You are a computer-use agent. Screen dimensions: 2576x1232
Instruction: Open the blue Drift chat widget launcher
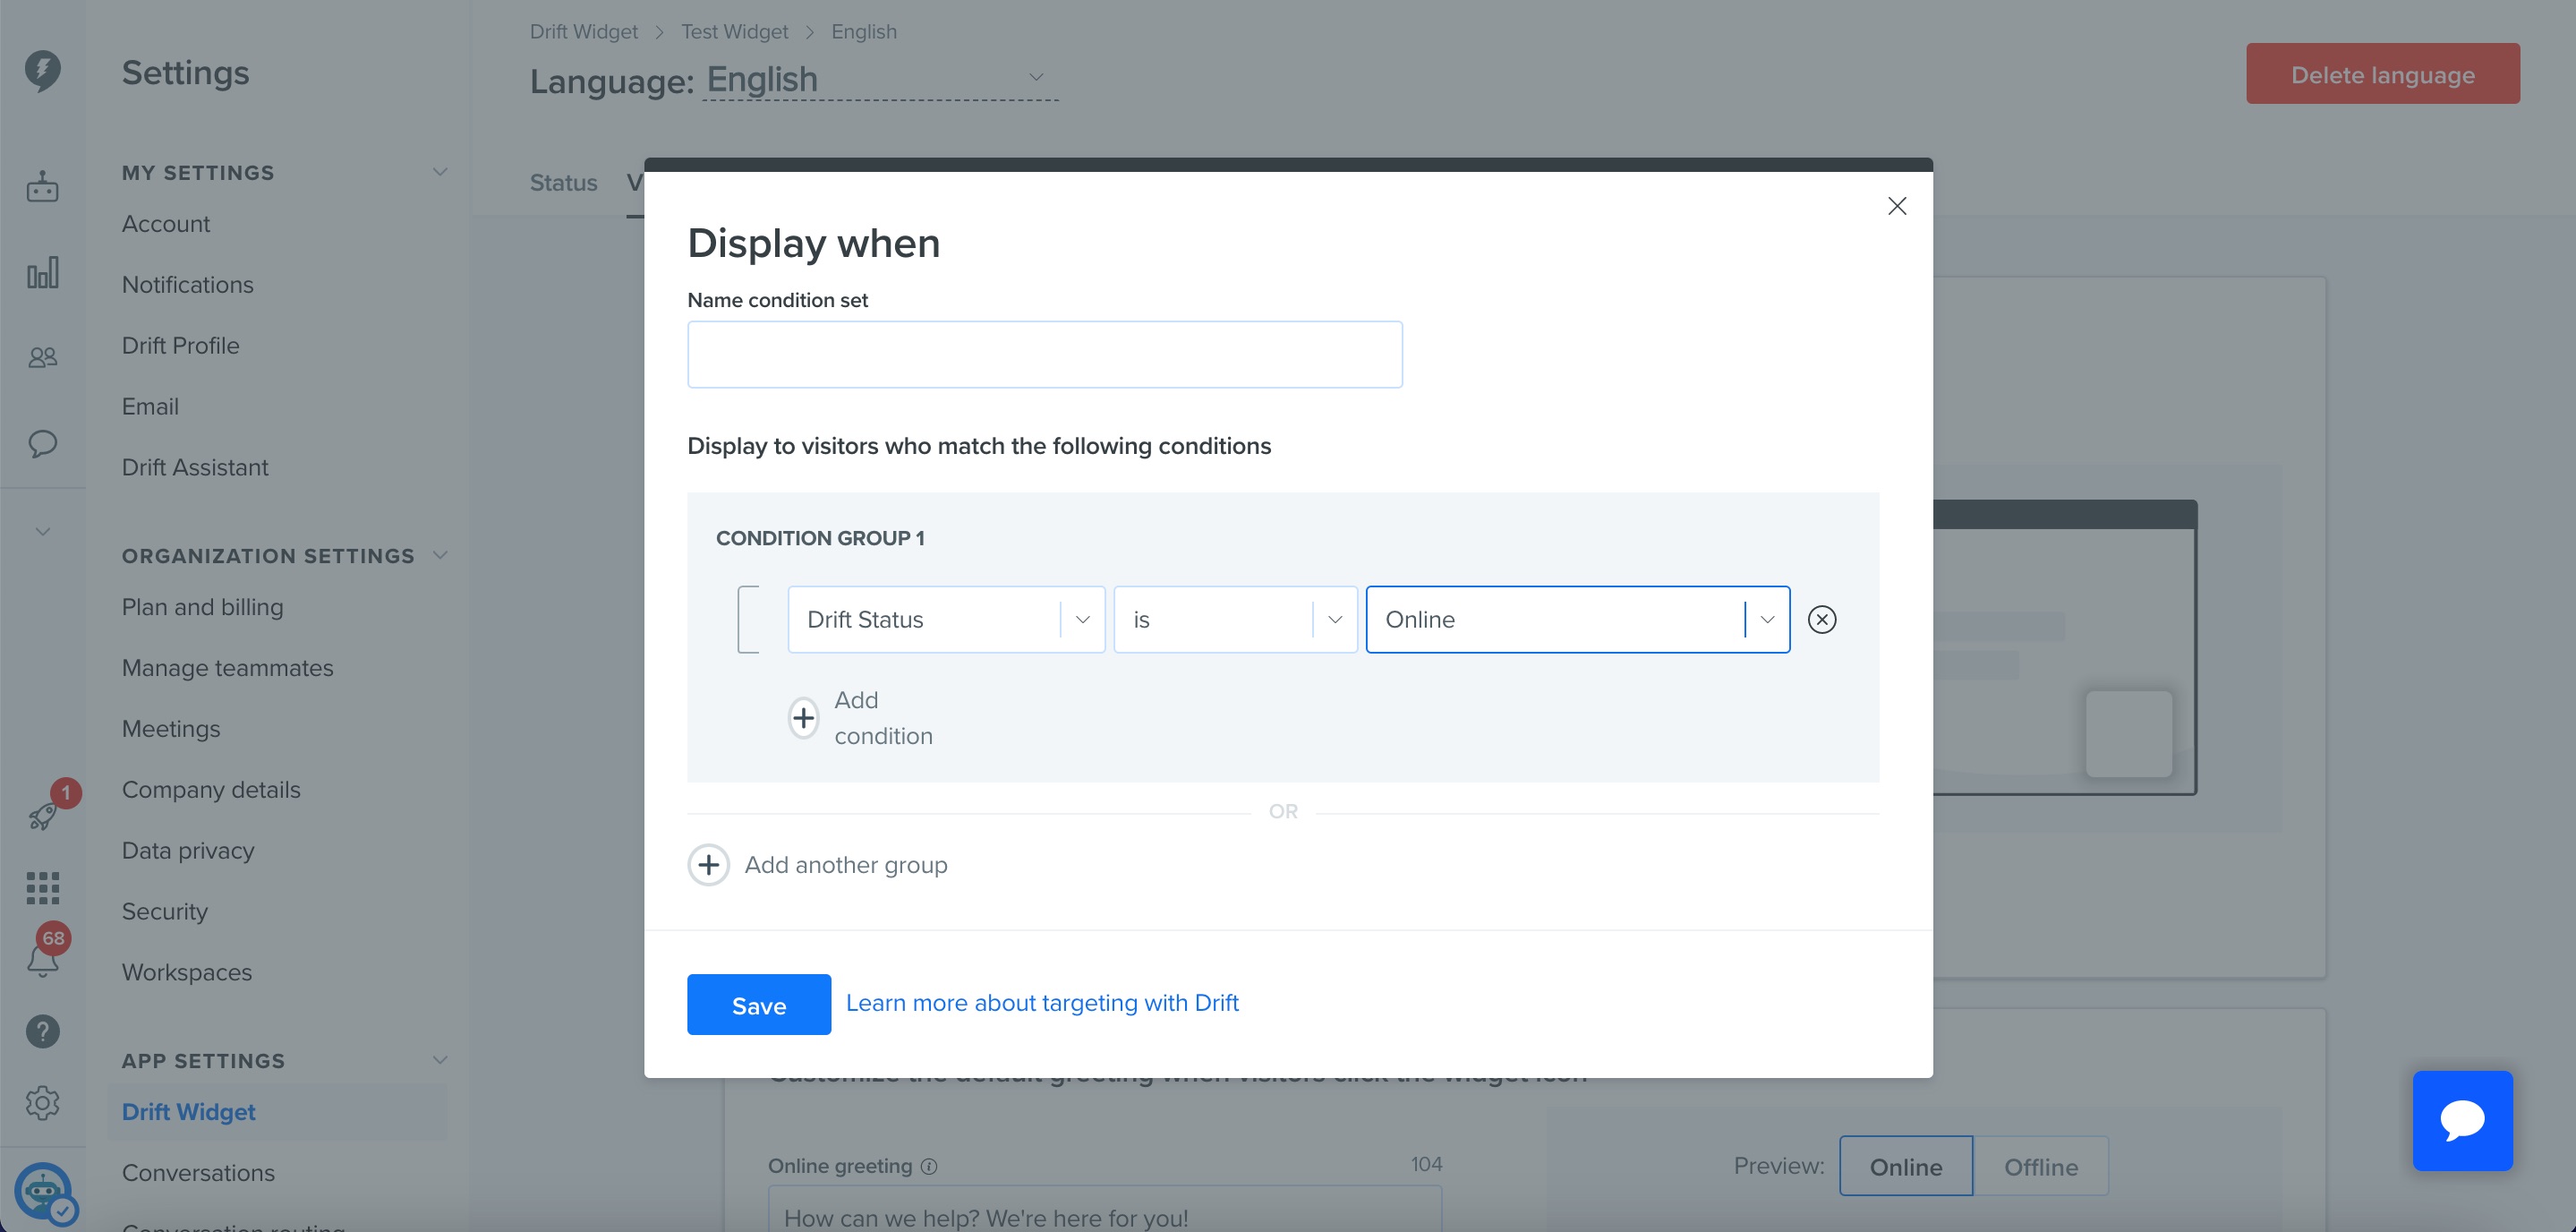[2462, 1120]
